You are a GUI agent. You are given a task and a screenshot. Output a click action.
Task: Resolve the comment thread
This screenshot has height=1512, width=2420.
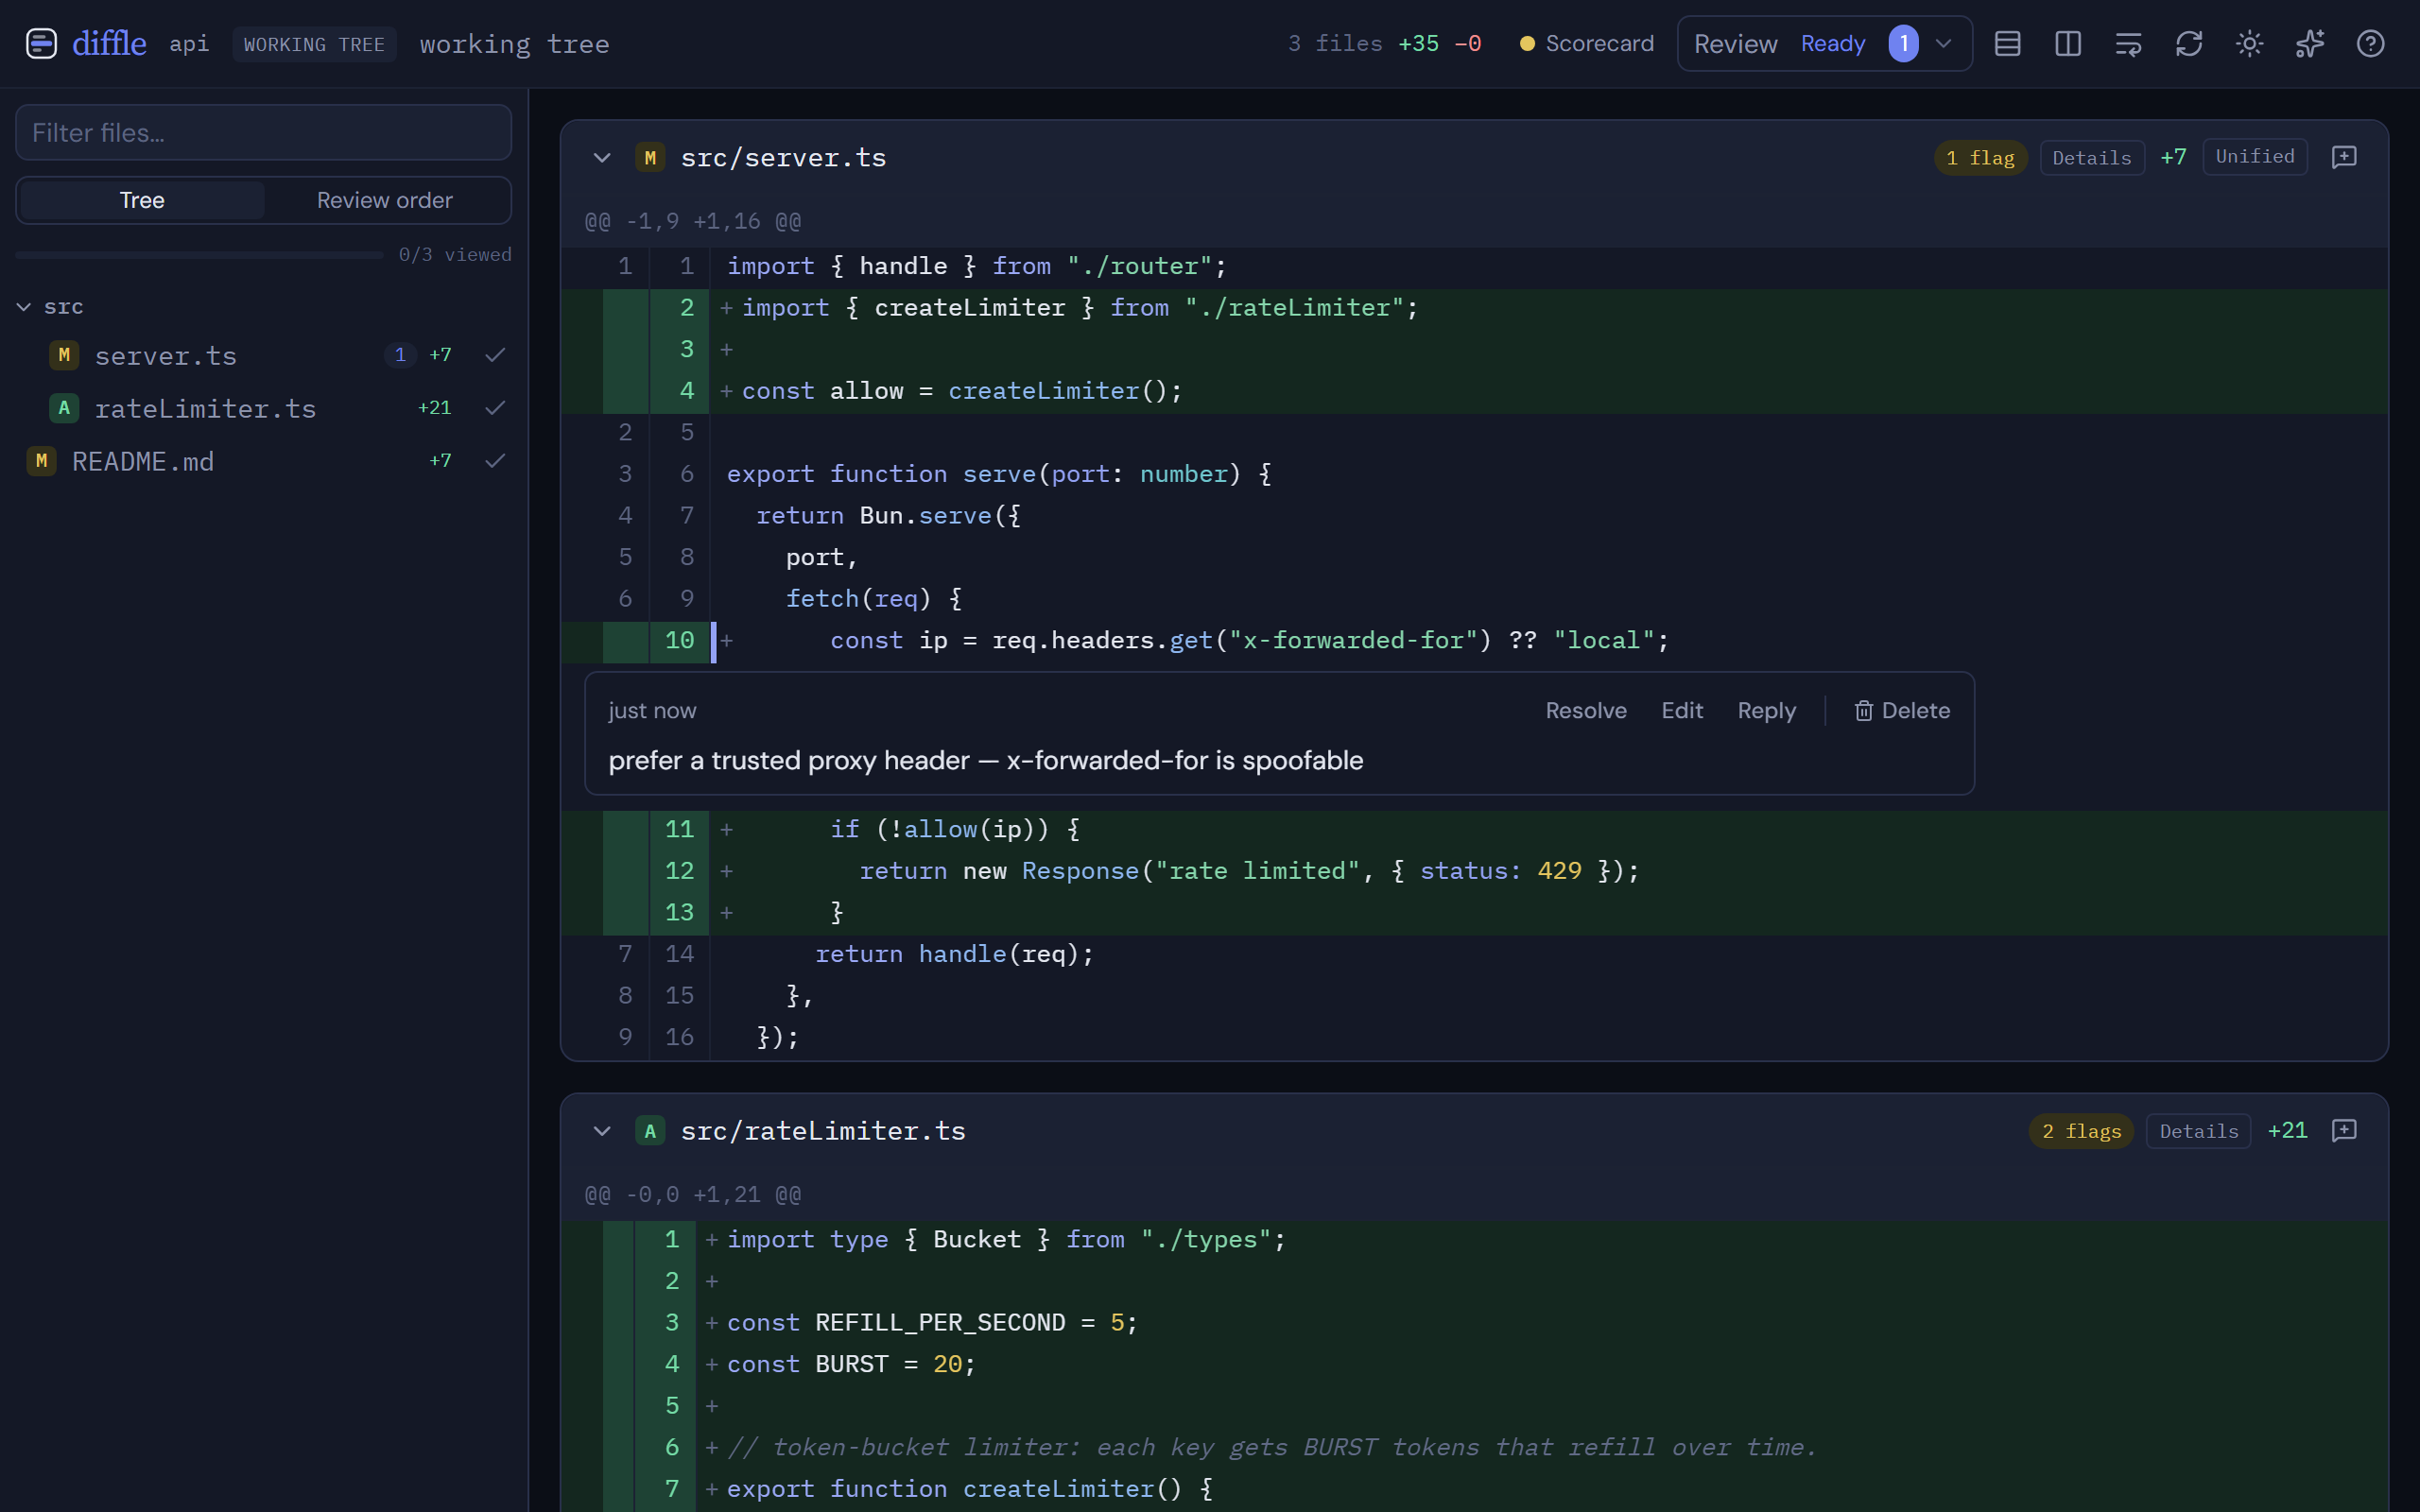pos(1586,710)
